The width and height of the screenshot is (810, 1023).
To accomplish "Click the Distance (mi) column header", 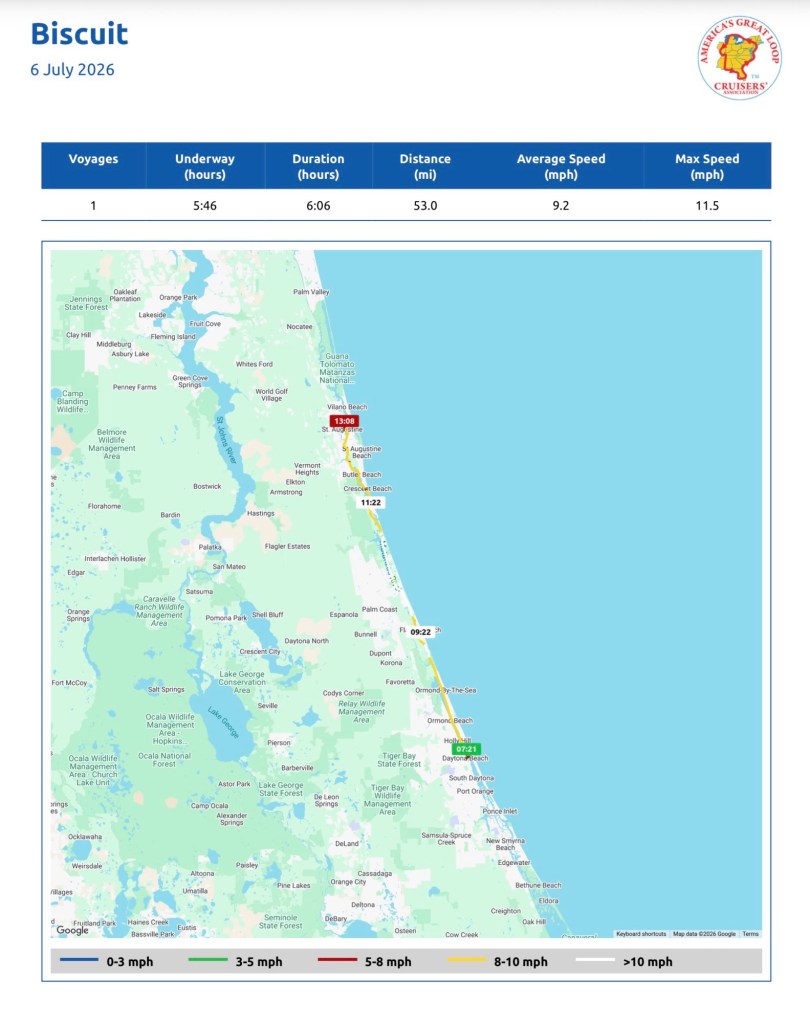I will tap(425, 166).
